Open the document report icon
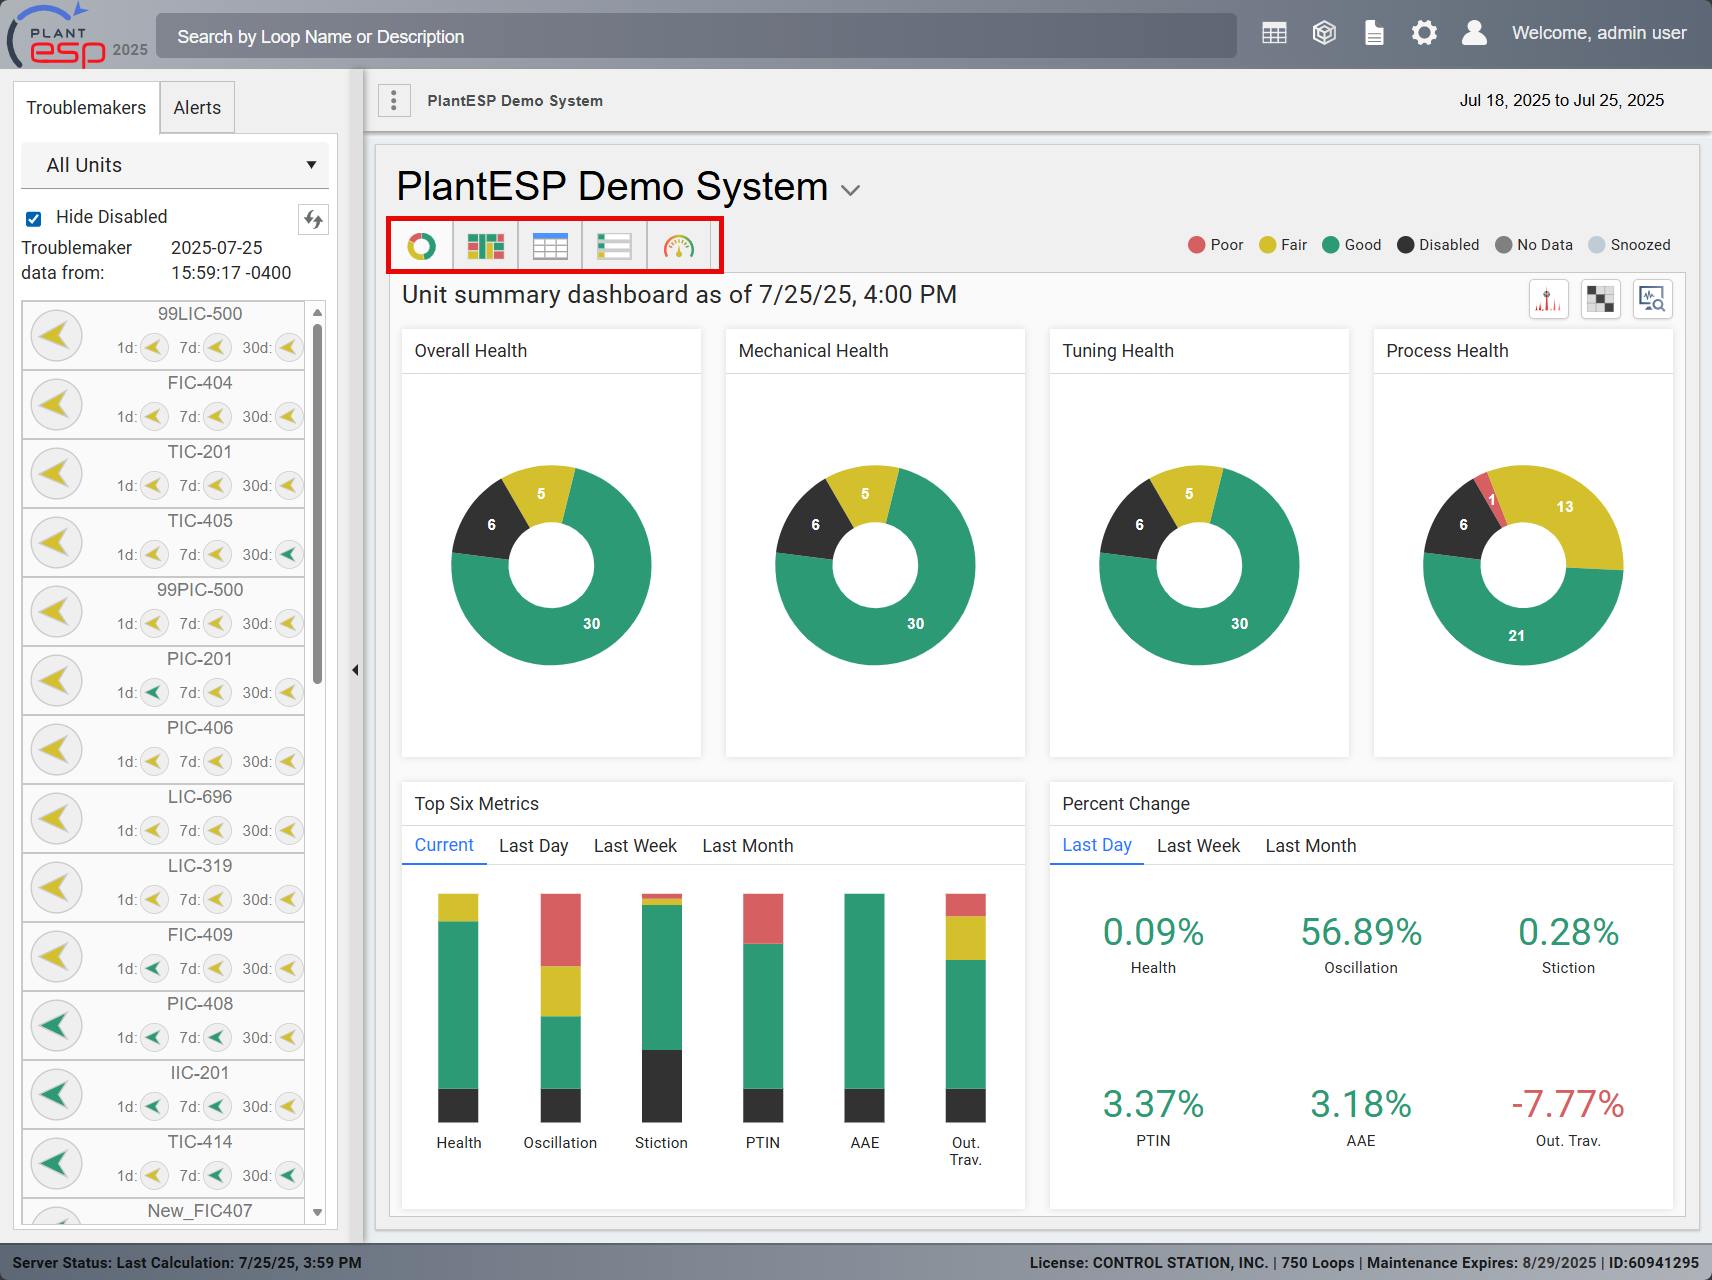Image resolution: width=1712 pixels, height=1280 pixels. 1374,34
